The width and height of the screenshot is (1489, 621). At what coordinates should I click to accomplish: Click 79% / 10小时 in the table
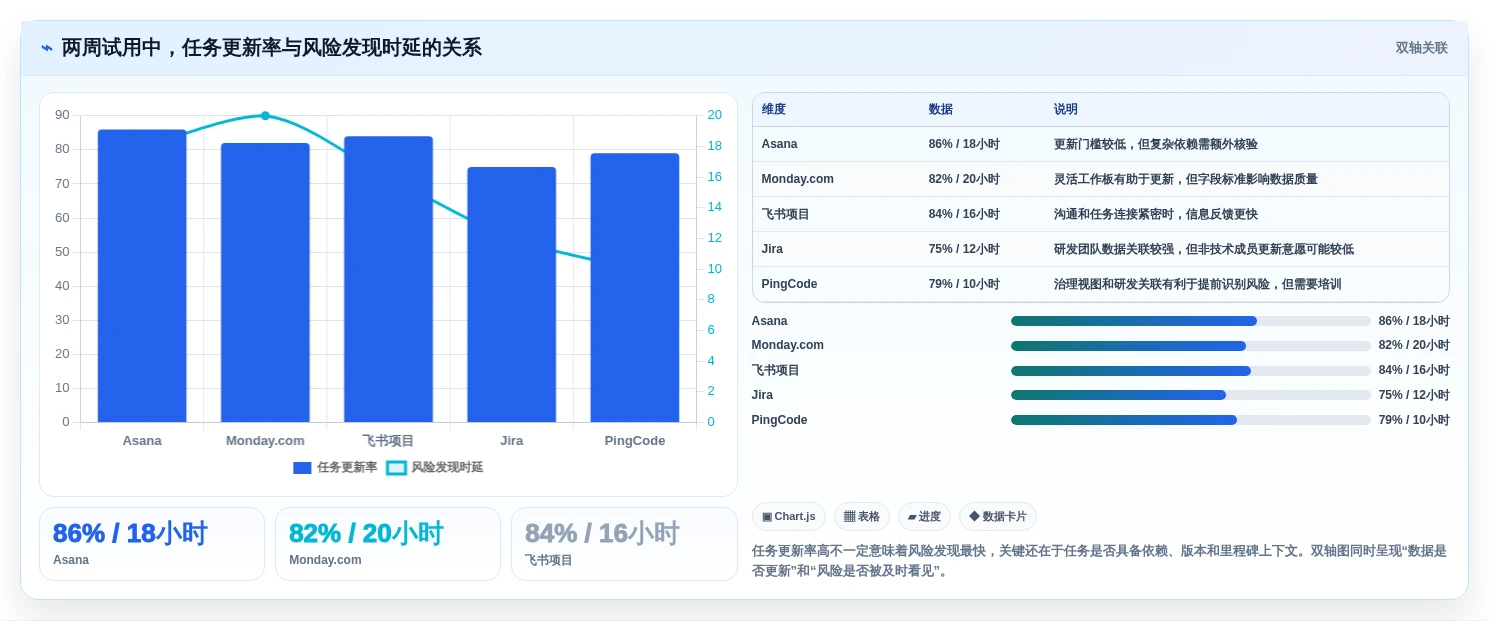(x=964, y=284)
